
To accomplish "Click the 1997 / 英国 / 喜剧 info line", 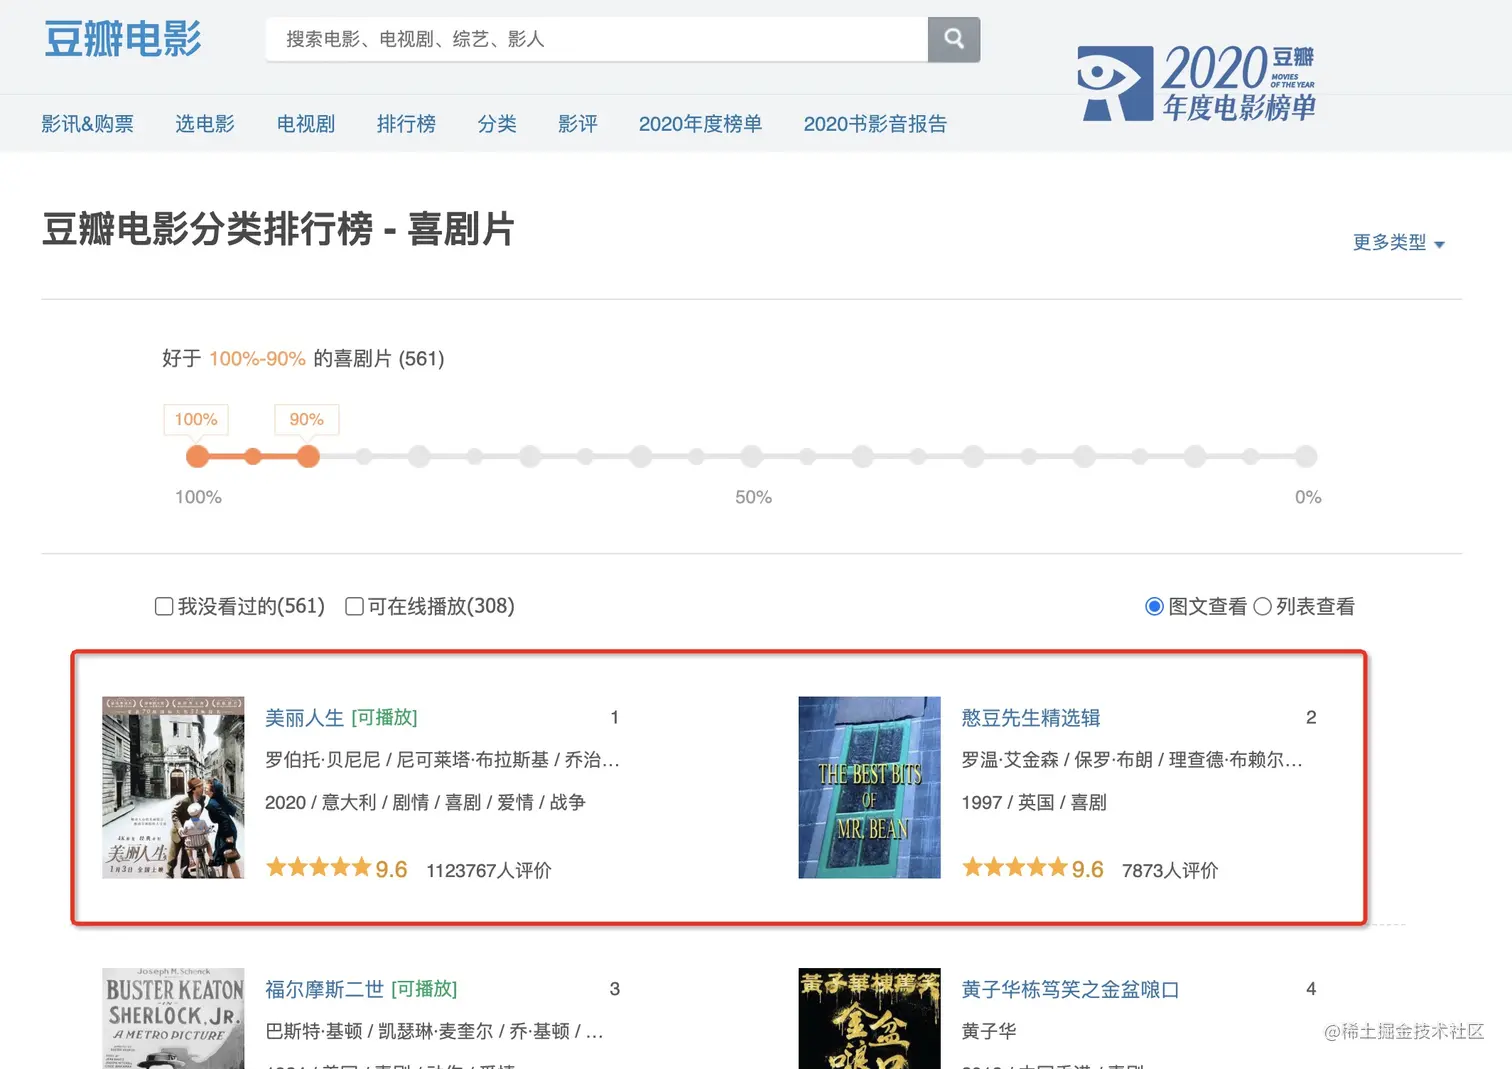I will (x=1034, y=802).
